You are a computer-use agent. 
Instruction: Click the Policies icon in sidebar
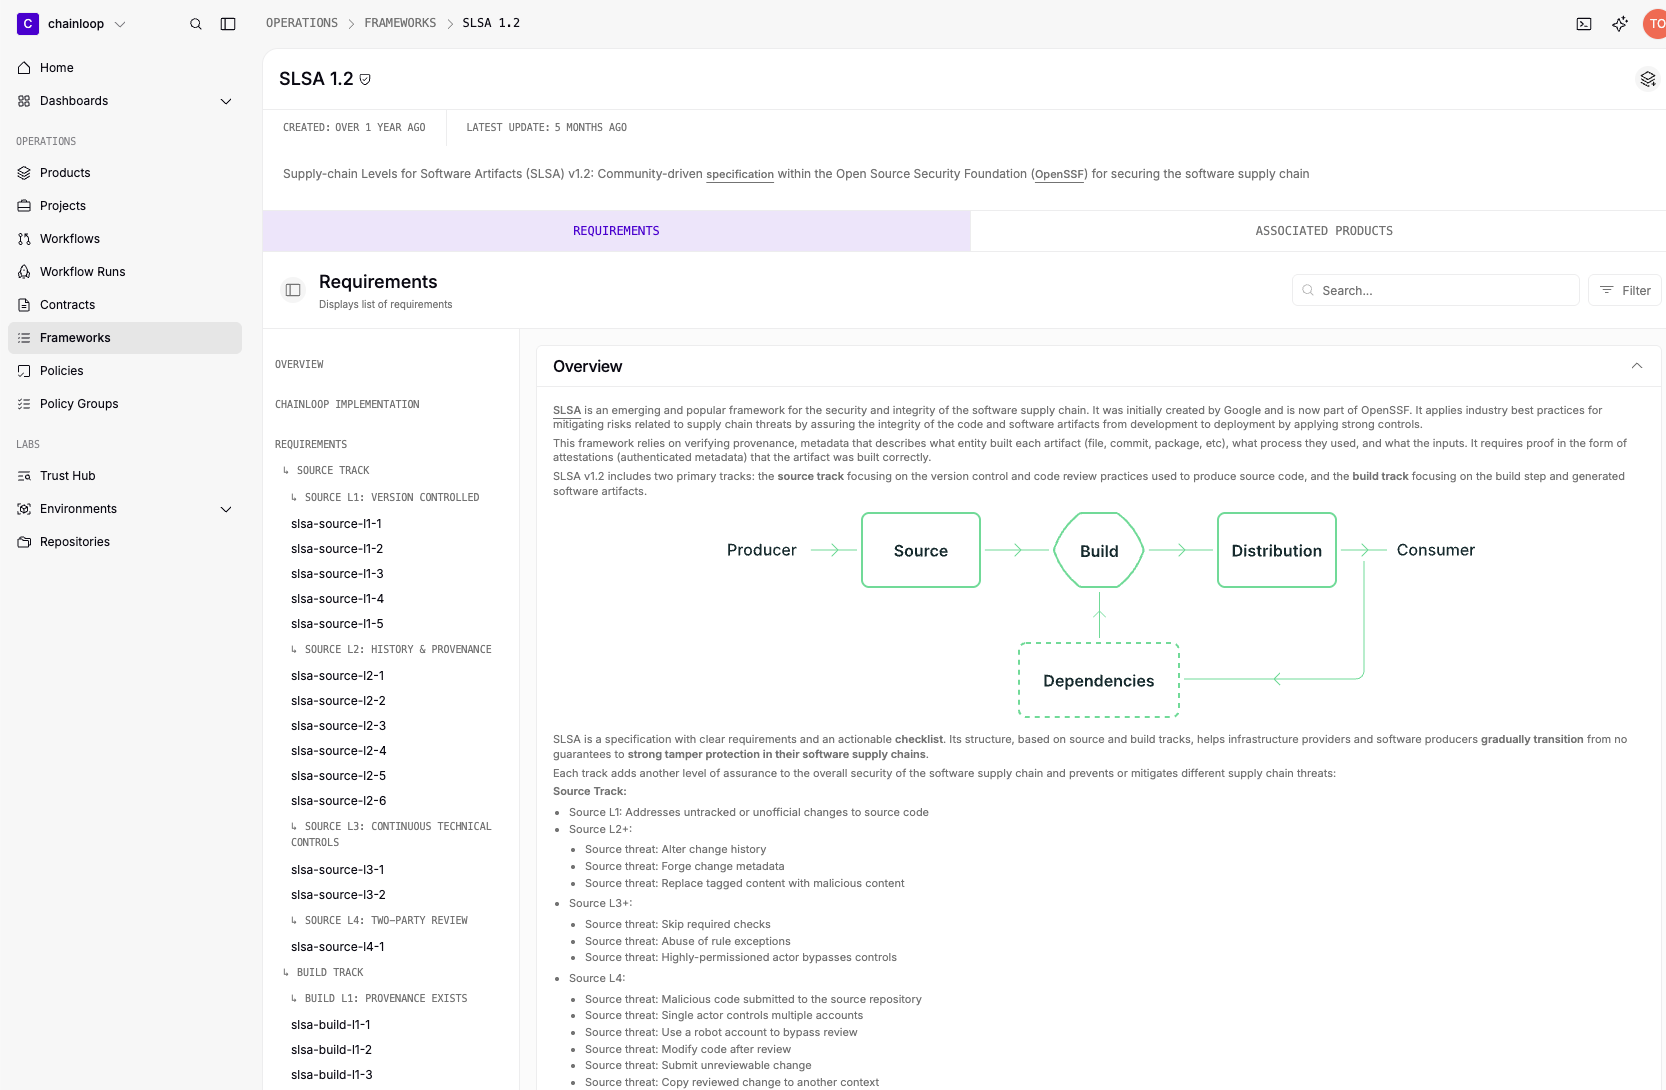[24, 371]
